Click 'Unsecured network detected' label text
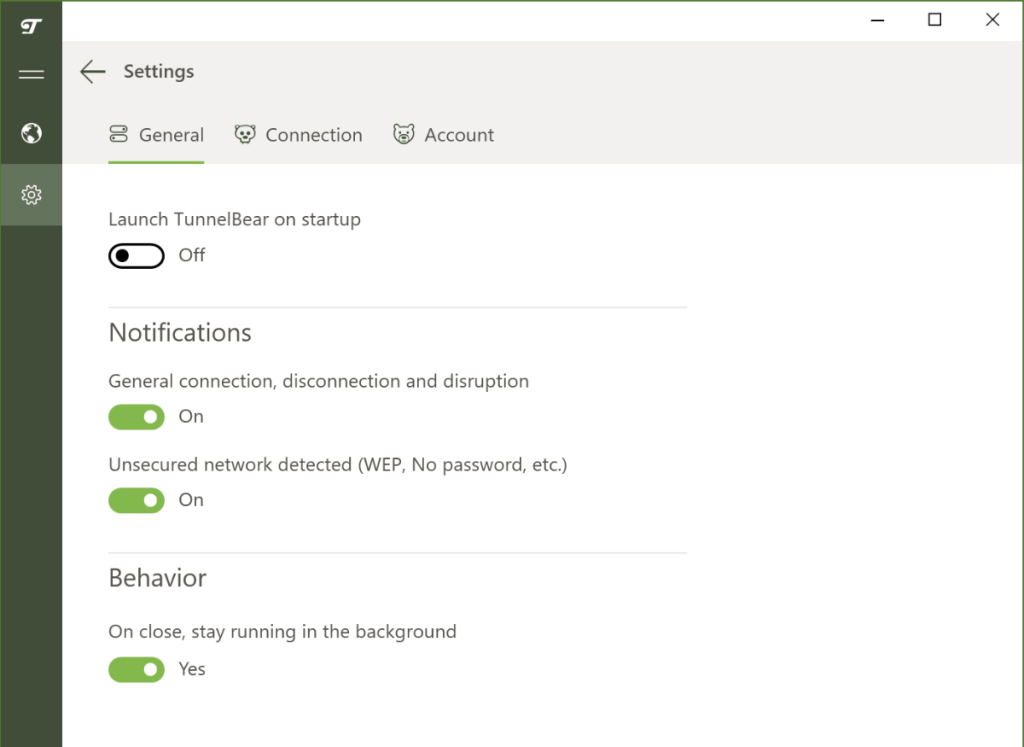 [x=338, y=465]
